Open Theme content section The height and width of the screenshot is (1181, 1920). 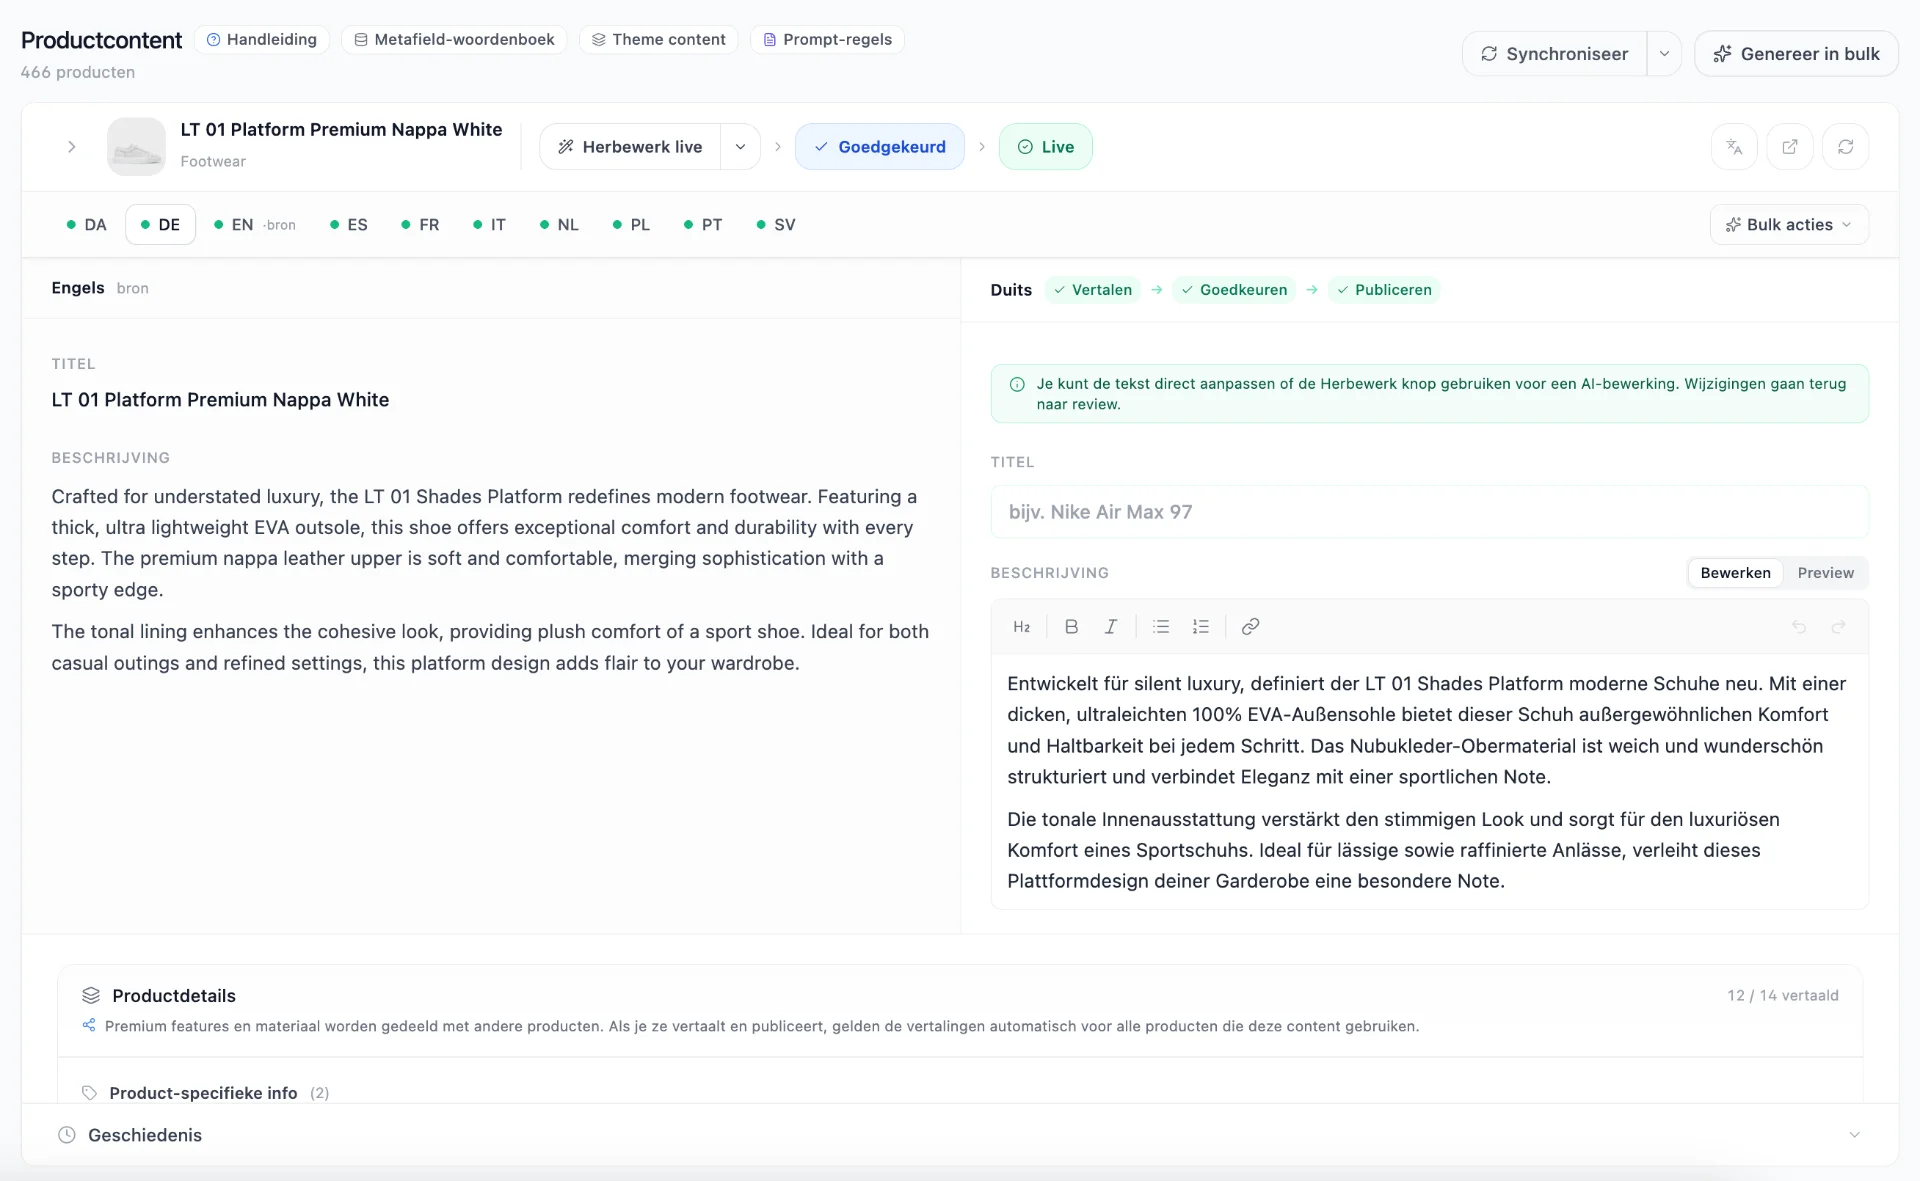click(x=658, y=40)
